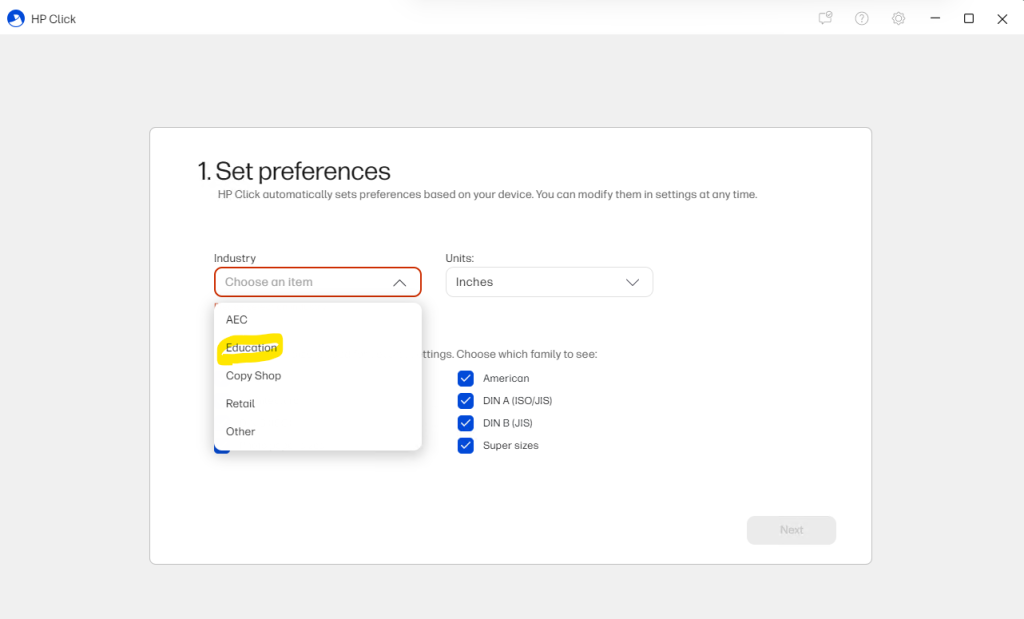The height and width of the screenshot is (619, 1024).
Task: Open the Units dropdown showing Inches
Action: (x=549, y=282)
